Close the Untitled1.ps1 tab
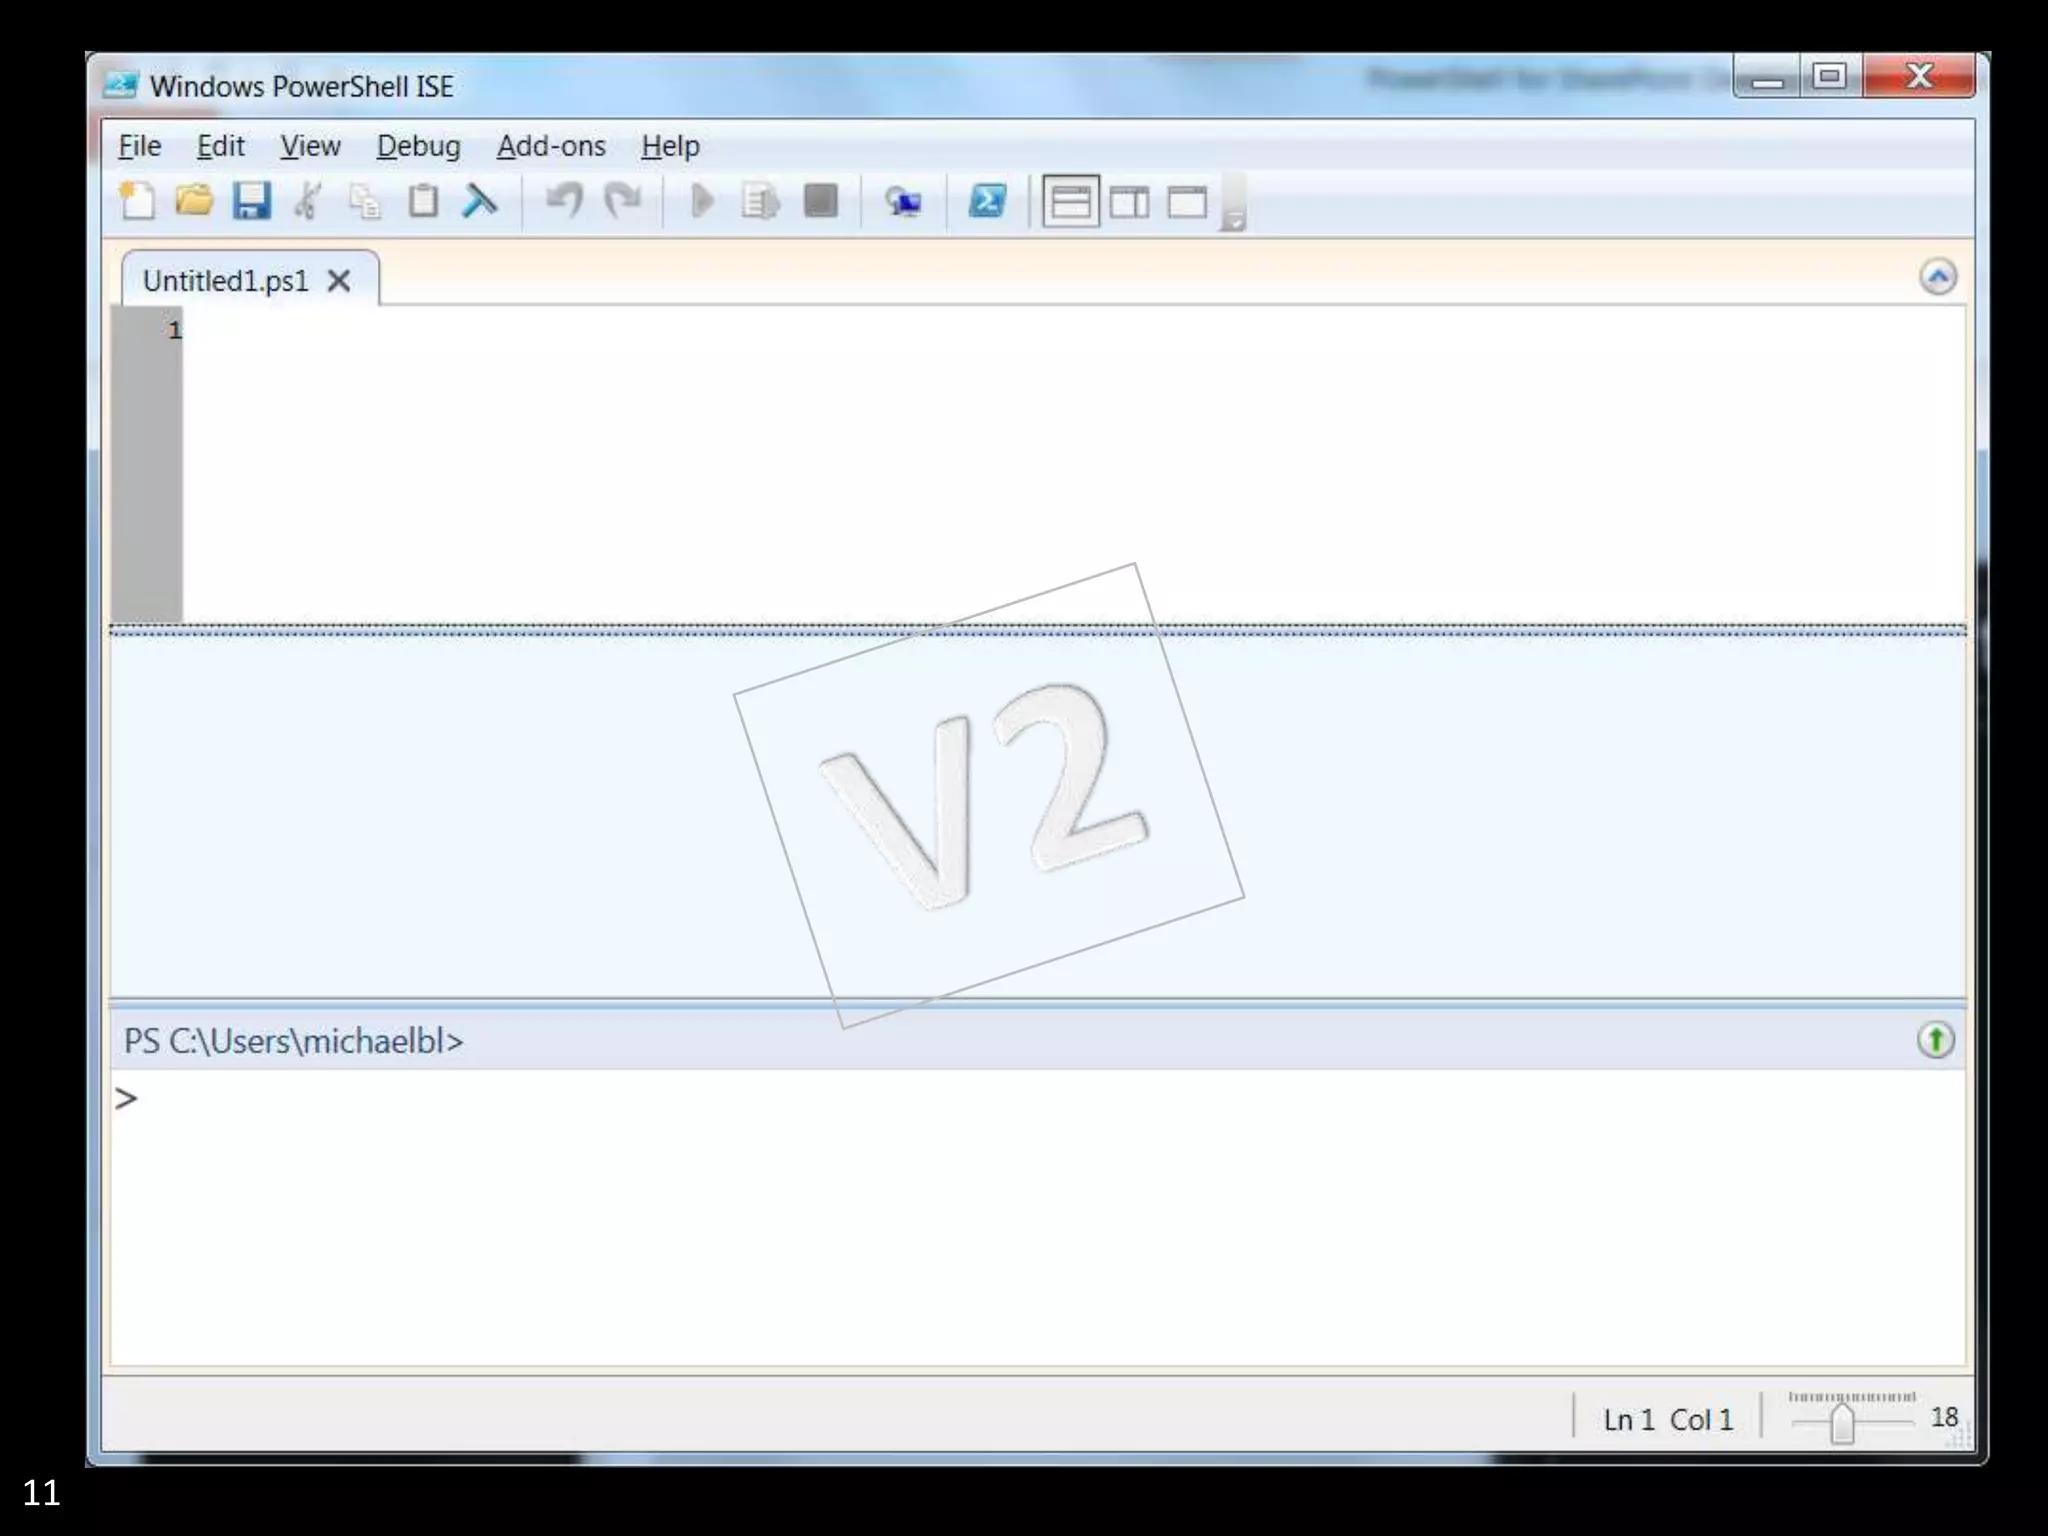Image resolution: width=2048 pixels, height=1536 pixels. [339, 281]
